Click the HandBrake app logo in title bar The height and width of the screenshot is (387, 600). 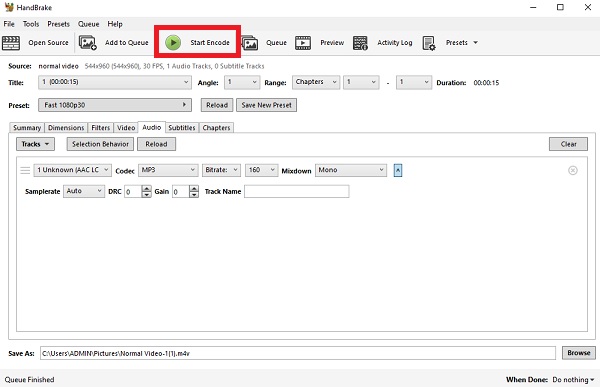pos(9,7)
